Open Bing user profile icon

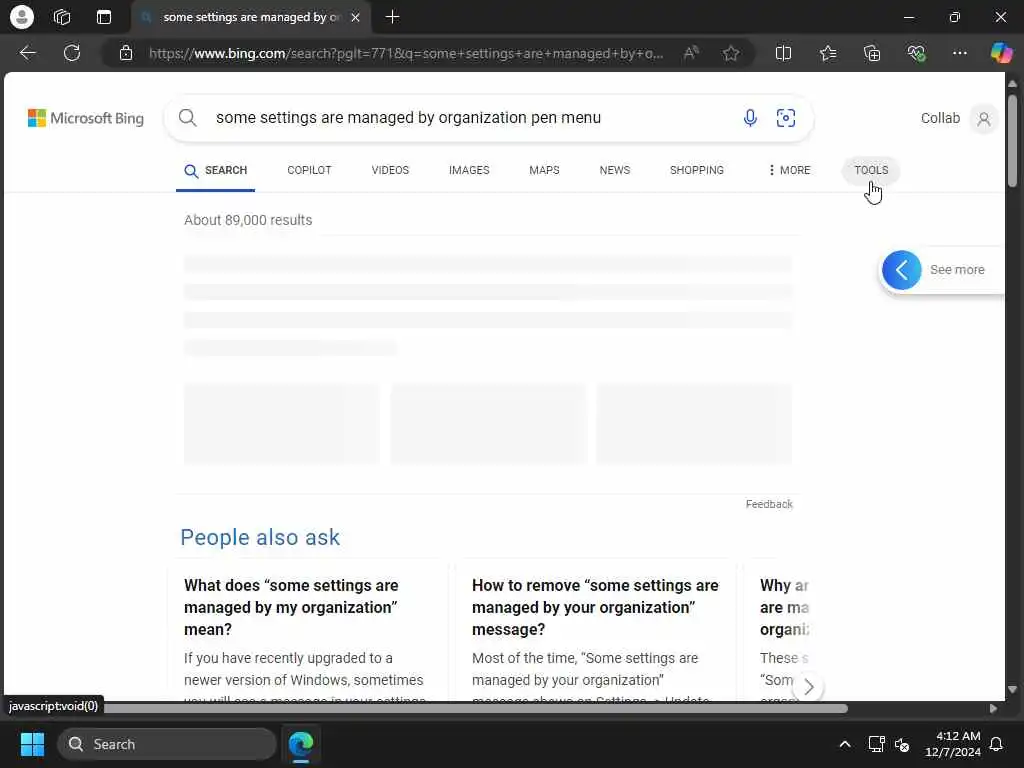(984, 119)
